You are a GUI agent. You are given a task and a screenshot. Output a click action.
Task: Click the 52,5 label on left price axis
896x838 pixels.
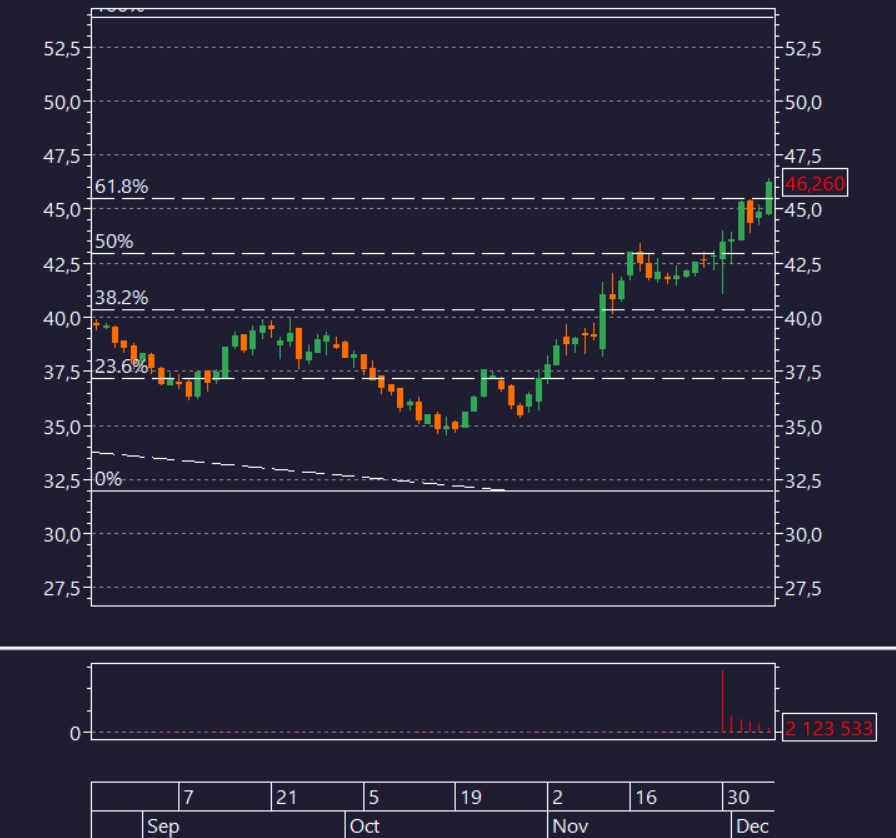click(x=62, y=49)
